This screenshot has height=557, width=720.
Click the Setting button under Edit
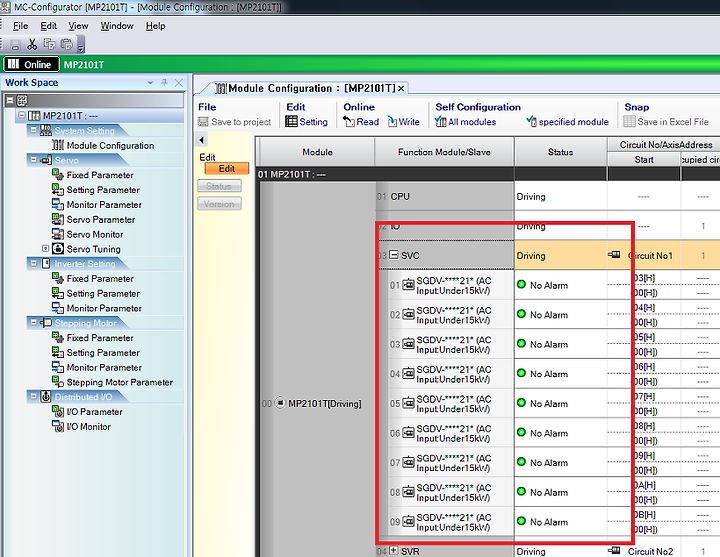coord(307,122)
